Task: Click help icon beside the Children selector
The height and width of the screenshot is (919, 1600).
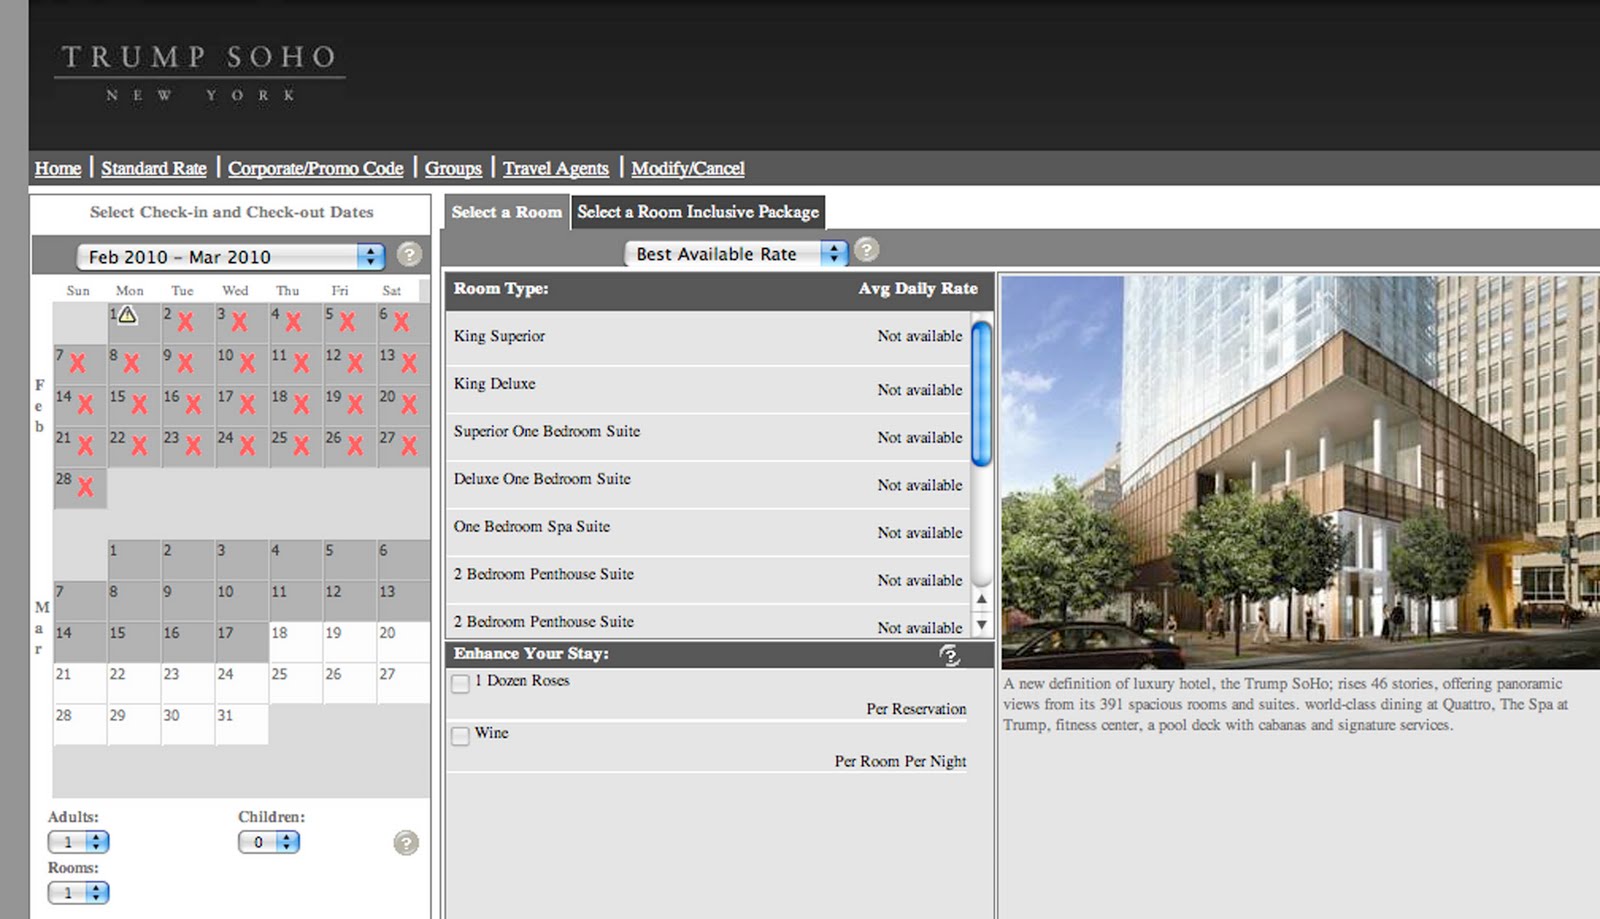Action: coord(406,843)
